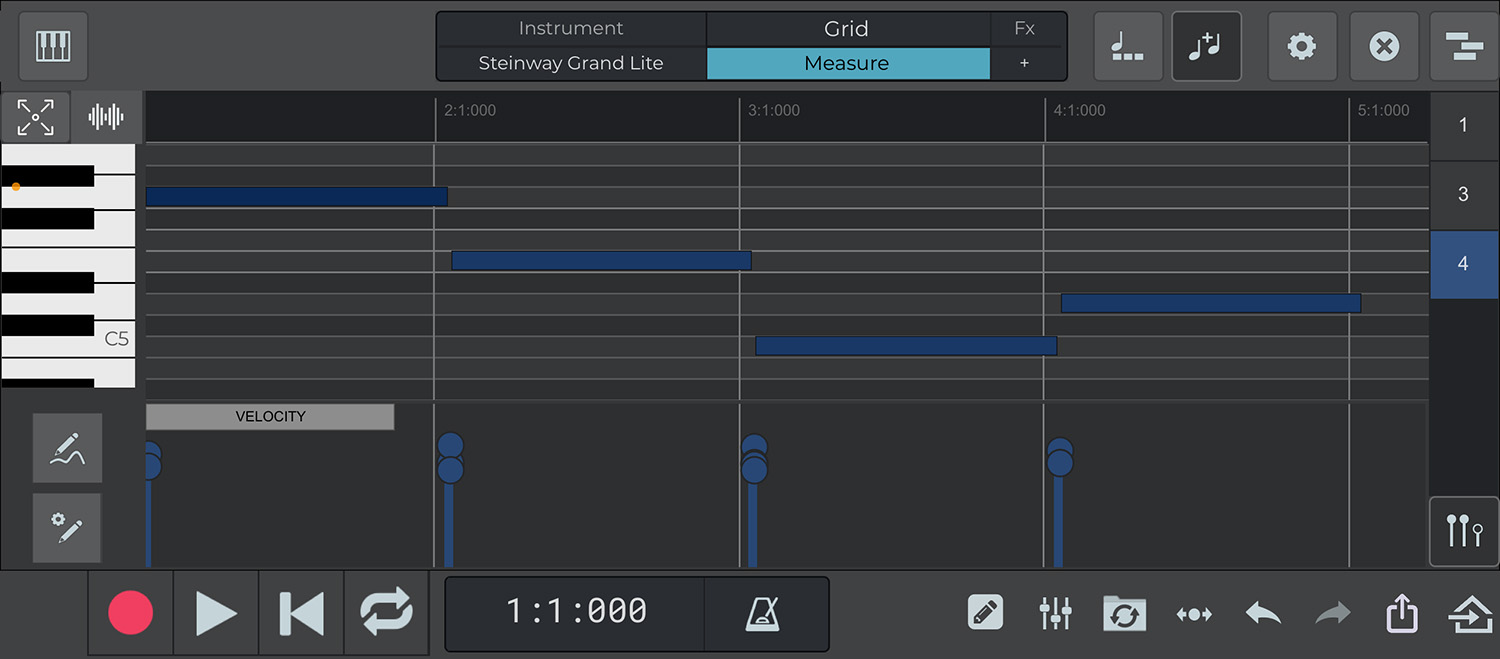Click the undo arrow icon

[1263, 613]
